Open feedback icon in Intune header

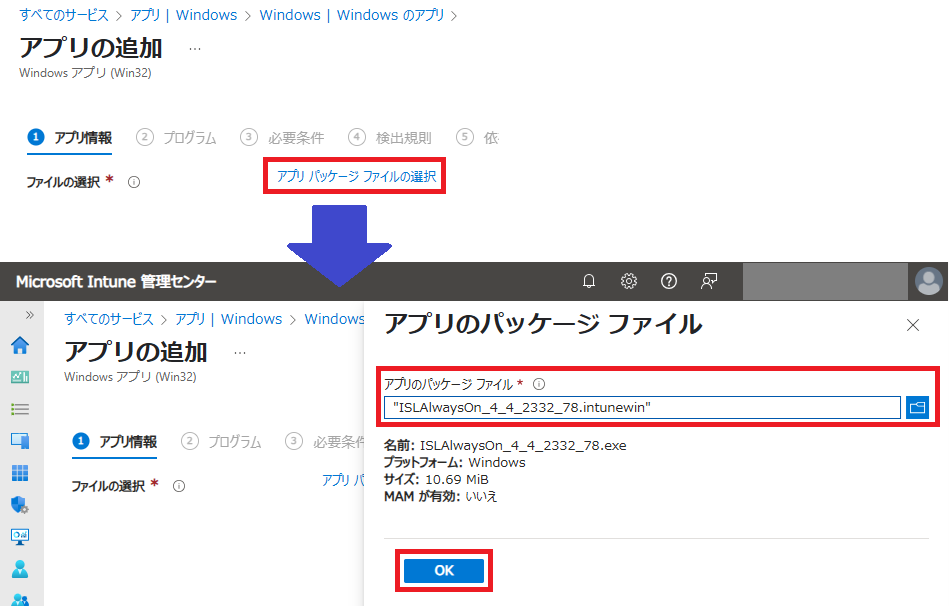pyautogui.click(x=708, y=281)
